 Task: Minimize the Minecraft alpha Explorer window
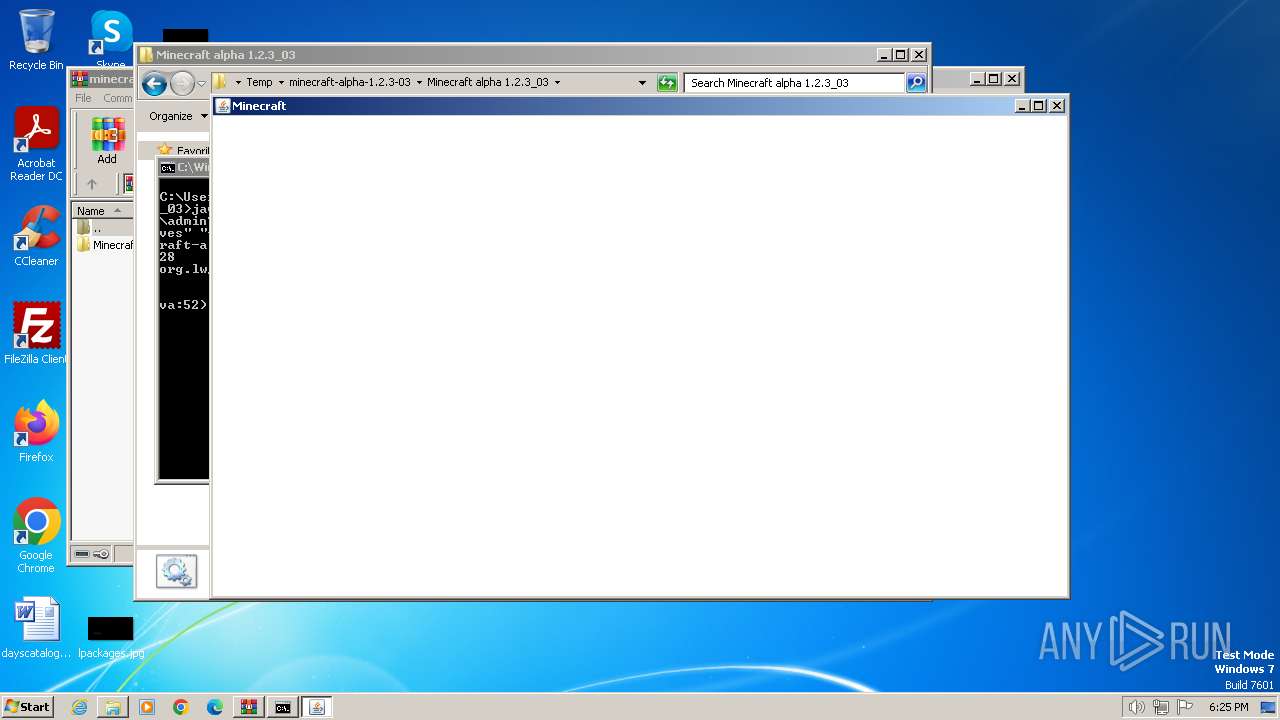pyautogui.click(x=883, y=55)
